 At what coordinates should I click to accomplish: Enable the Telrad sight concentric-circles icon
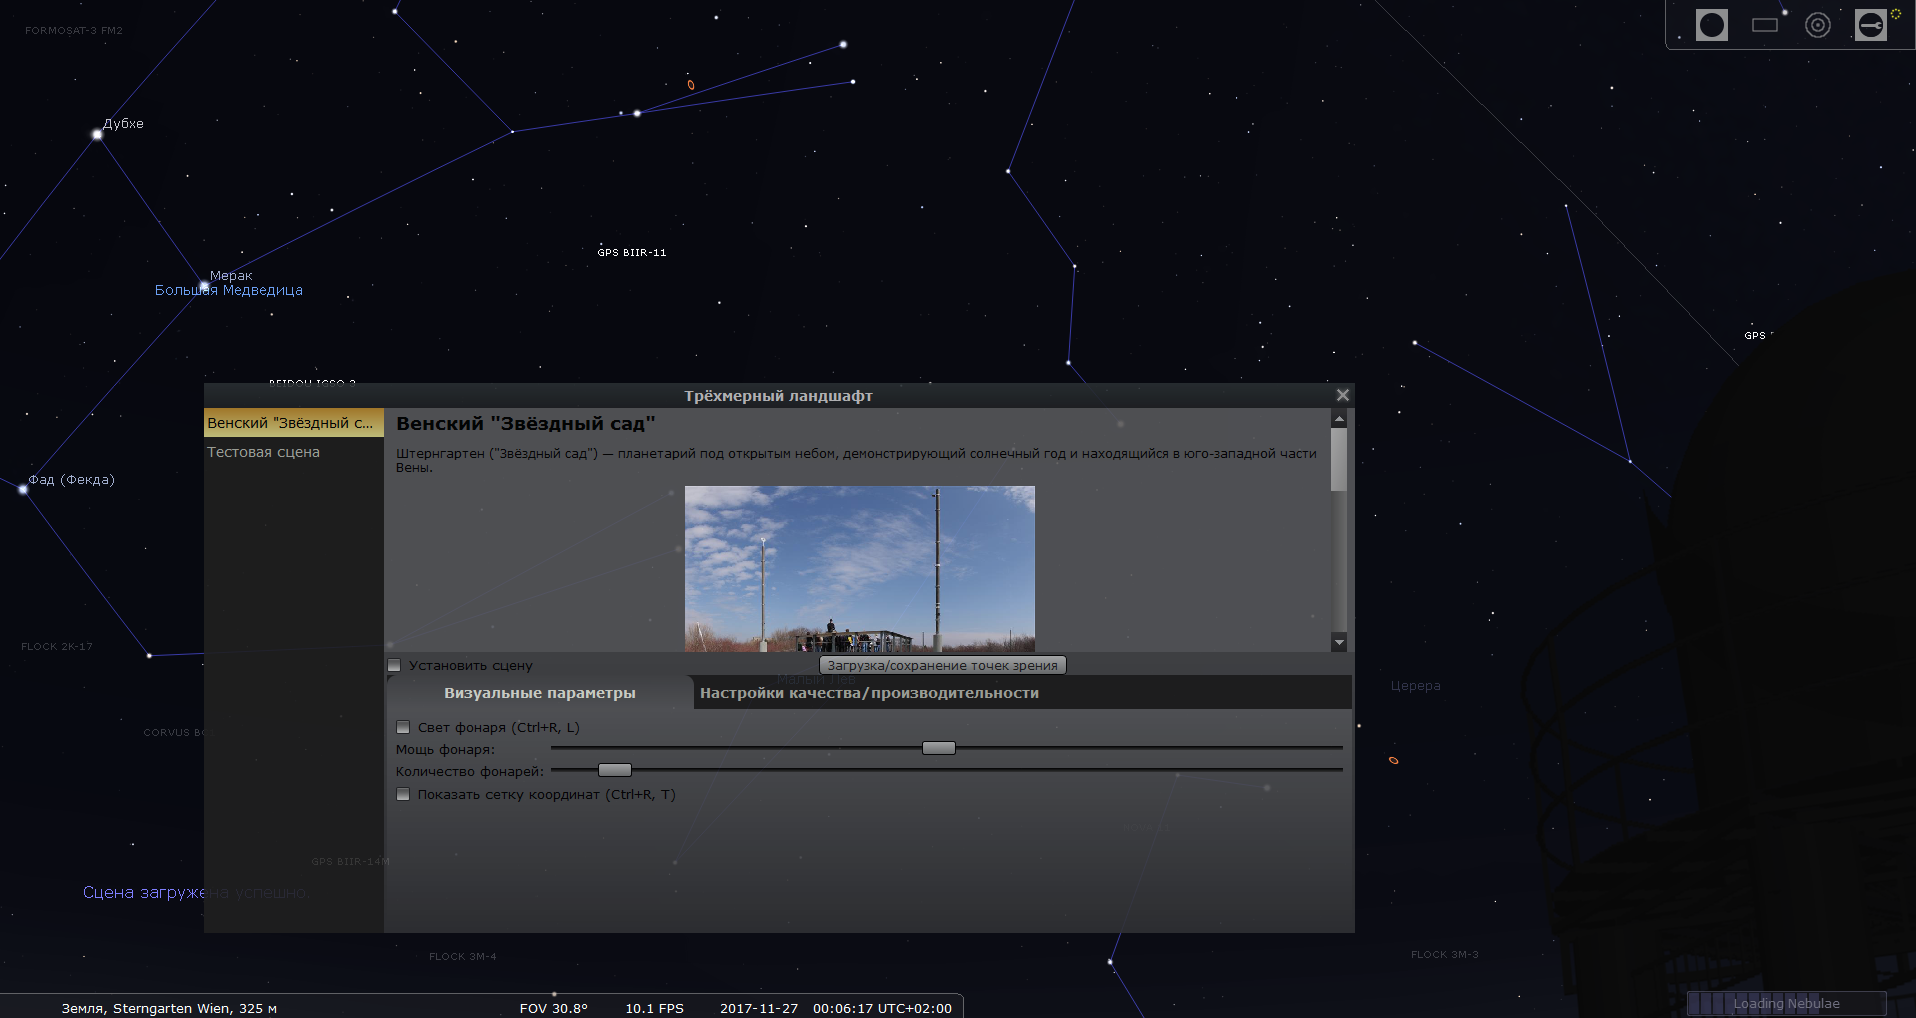coord(1817,25)
